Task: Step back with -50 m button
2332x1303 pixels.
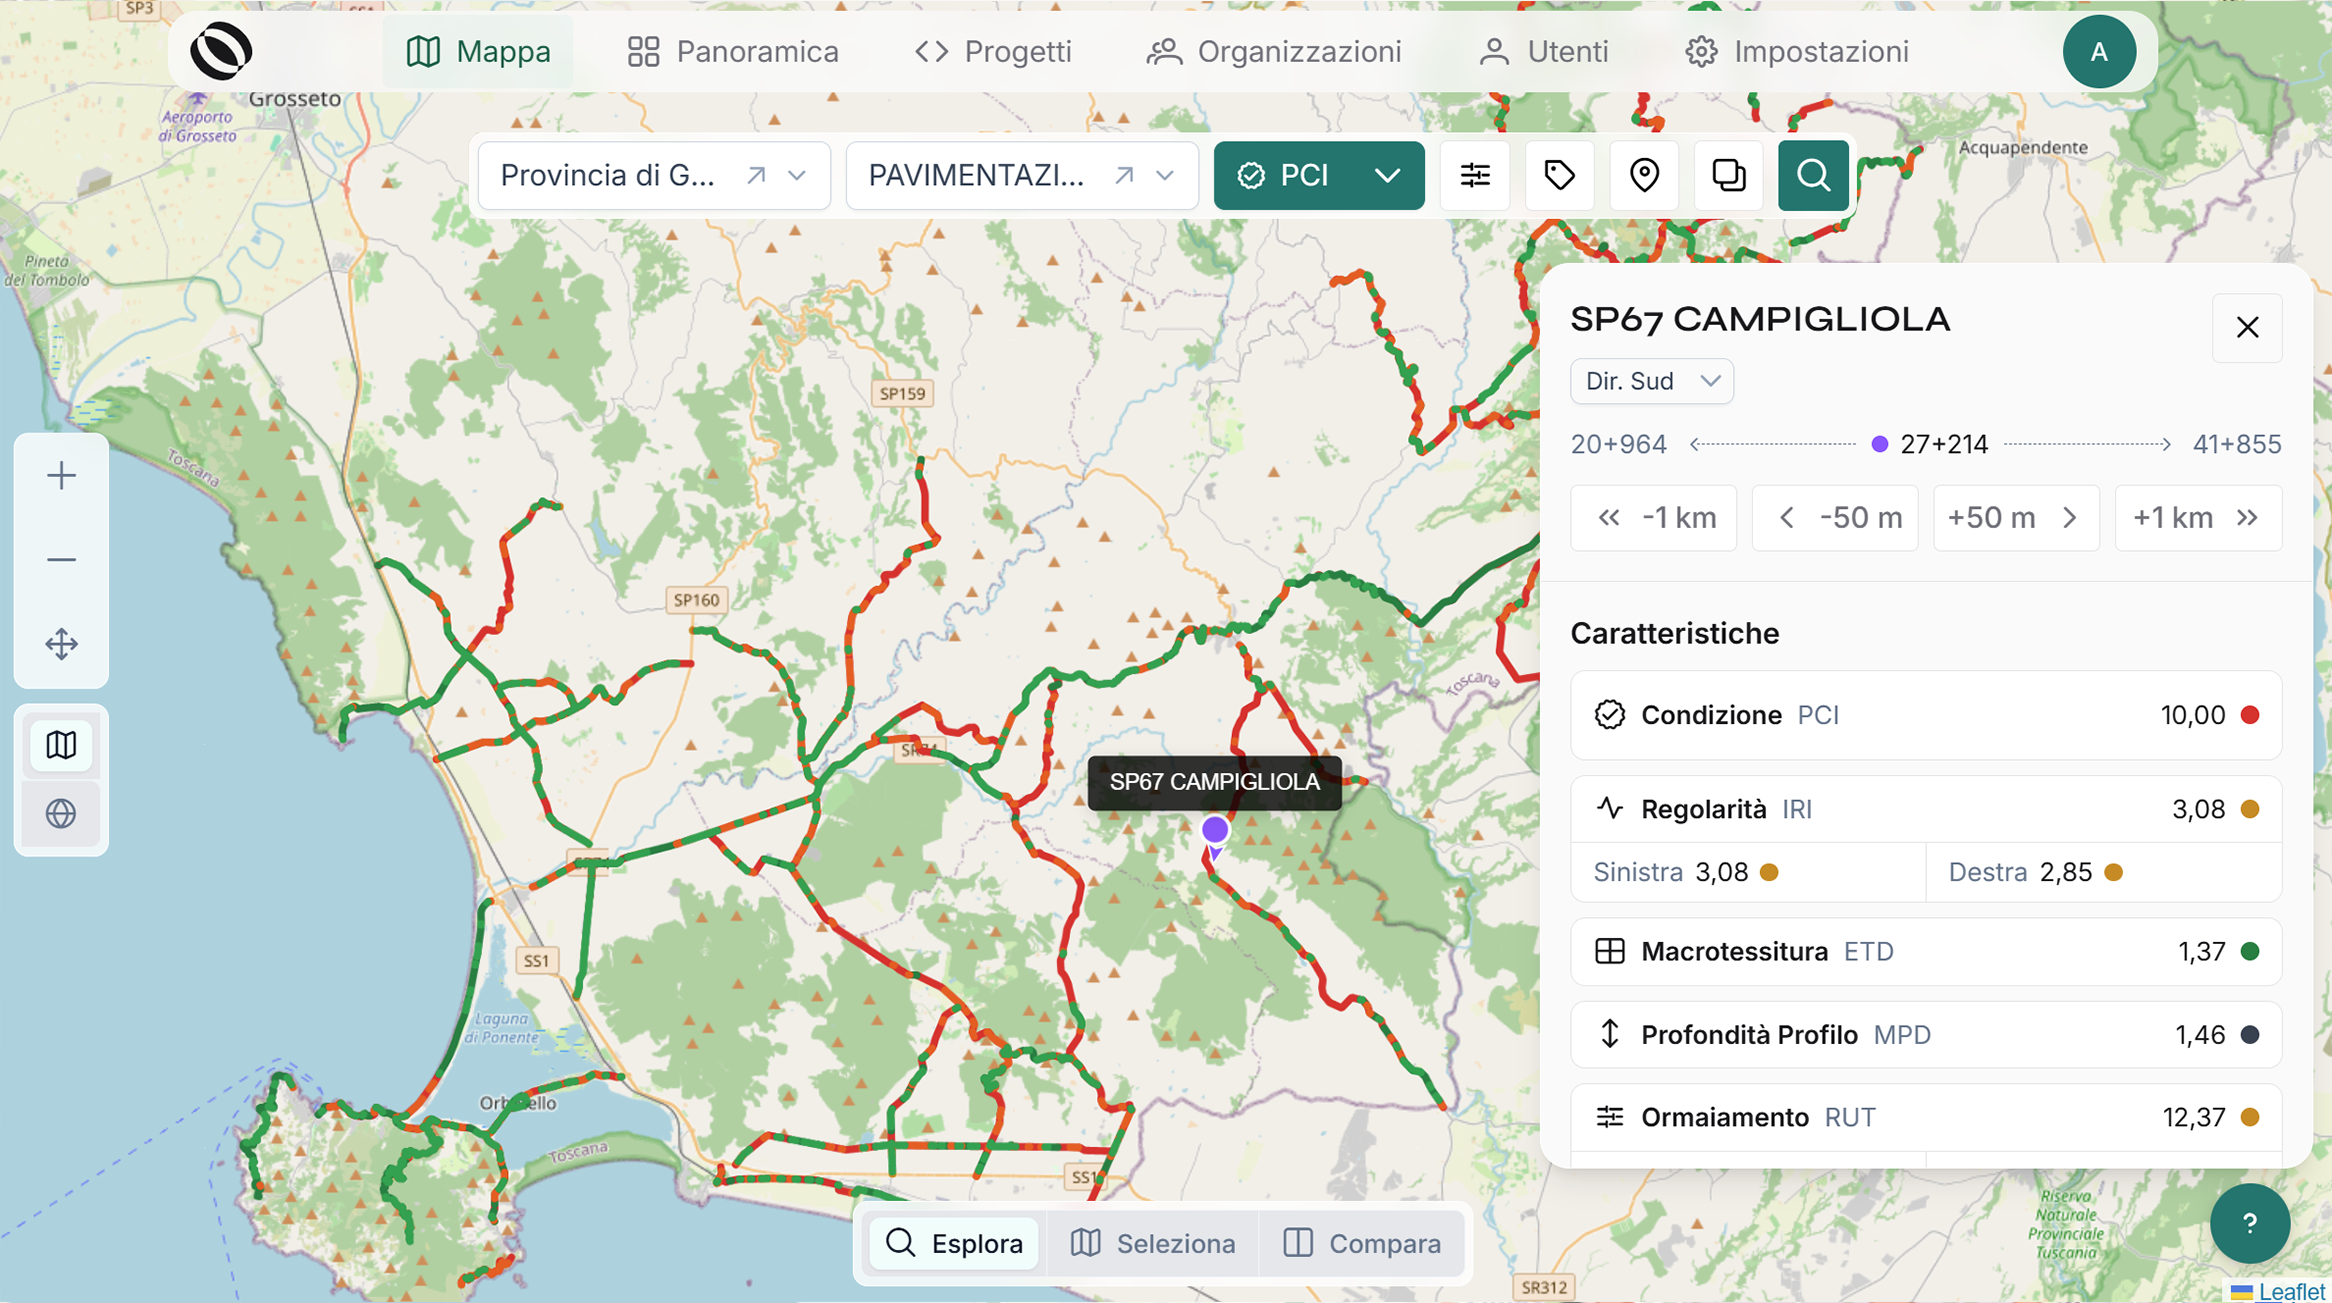Action: 1835,518
